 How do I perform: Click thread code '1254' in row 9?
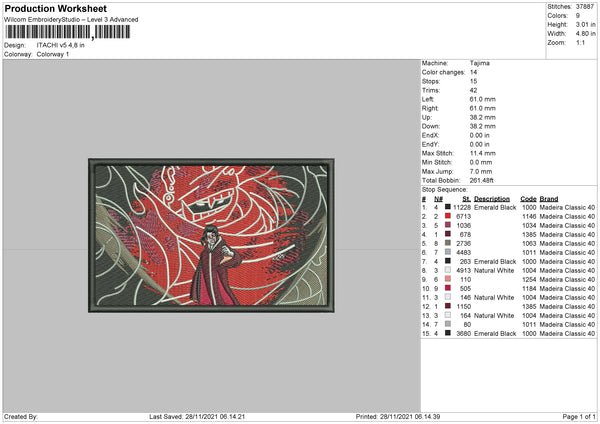click(529, 279)
